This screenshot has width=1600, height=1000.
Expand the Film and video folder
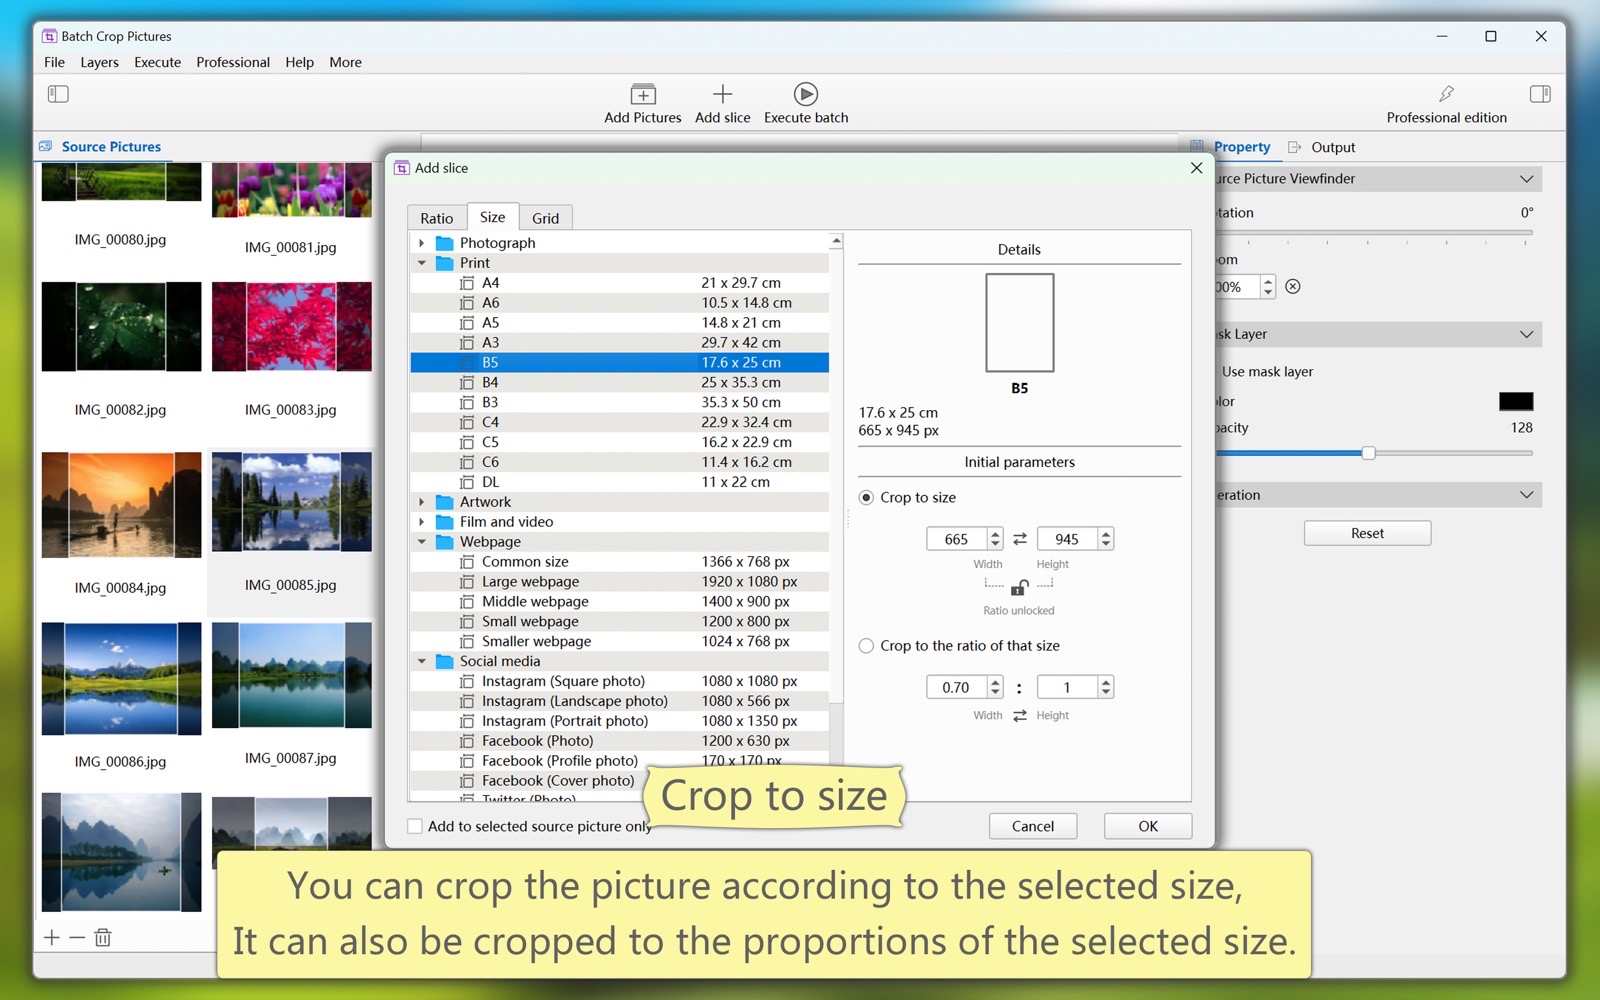tap(422, 522)
